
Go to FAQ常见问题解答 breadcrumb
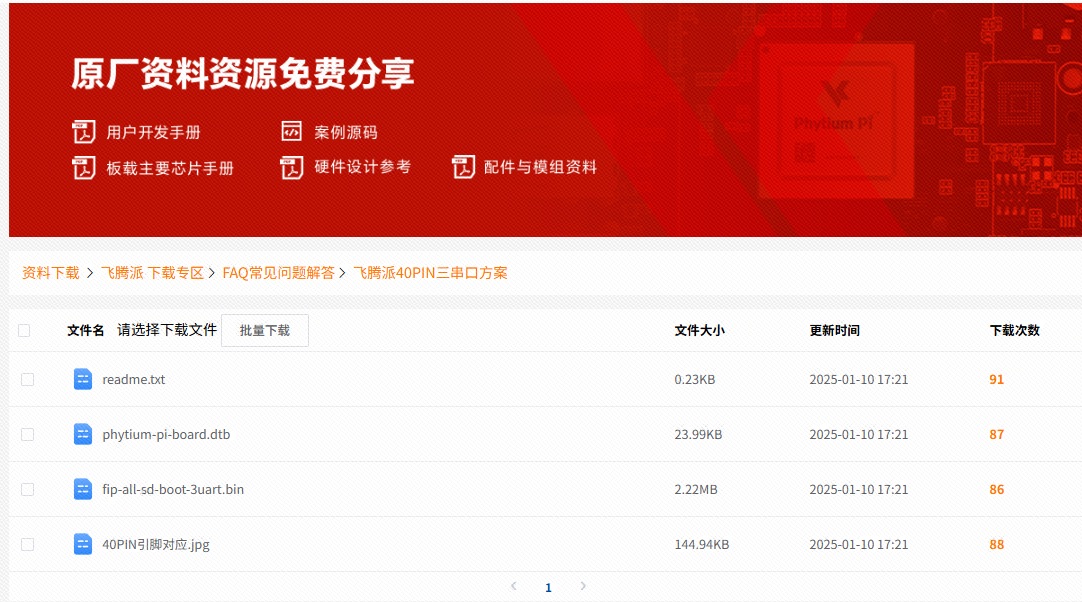[278, 273]
